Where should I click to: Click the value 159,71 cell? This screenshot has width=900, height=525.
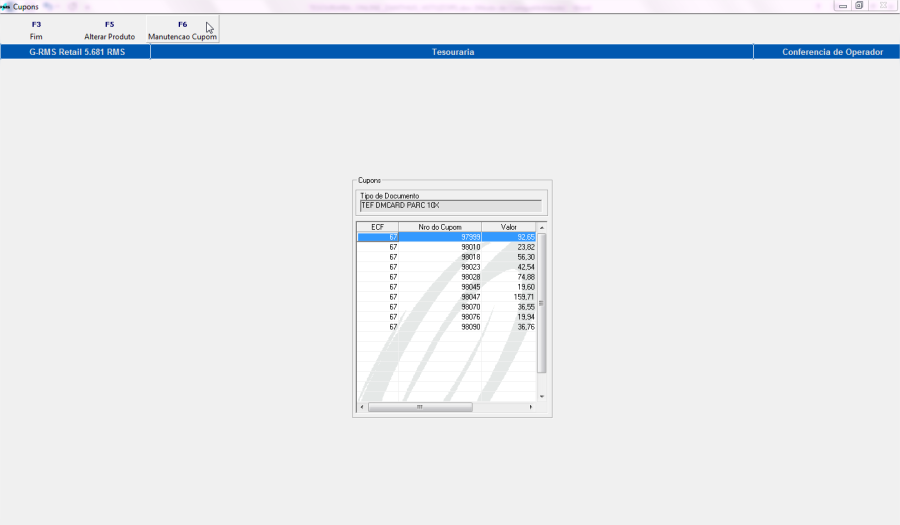(509, 297)
